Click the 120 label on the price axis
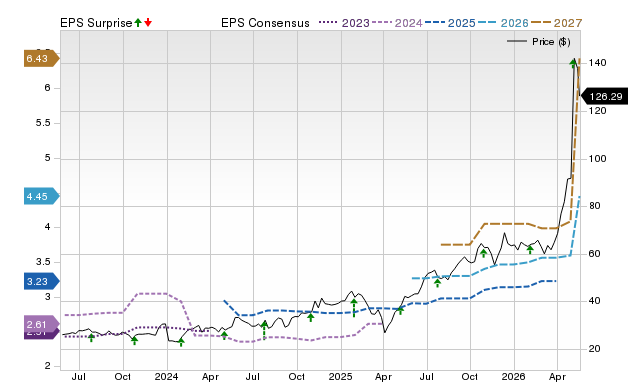 598,111
